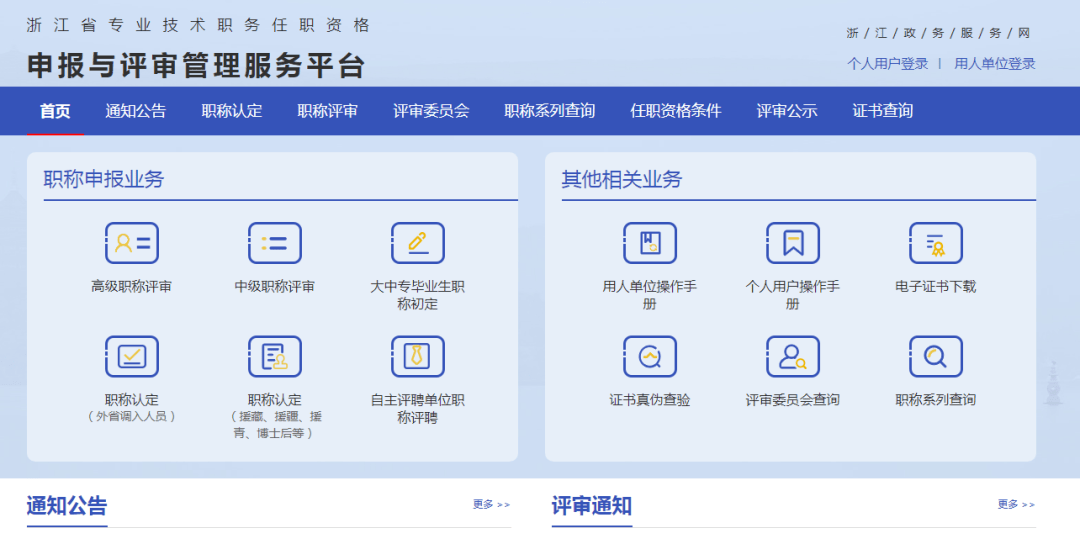
Task: Click the 个人用户登录 link
Action: (x=887, y=64)
